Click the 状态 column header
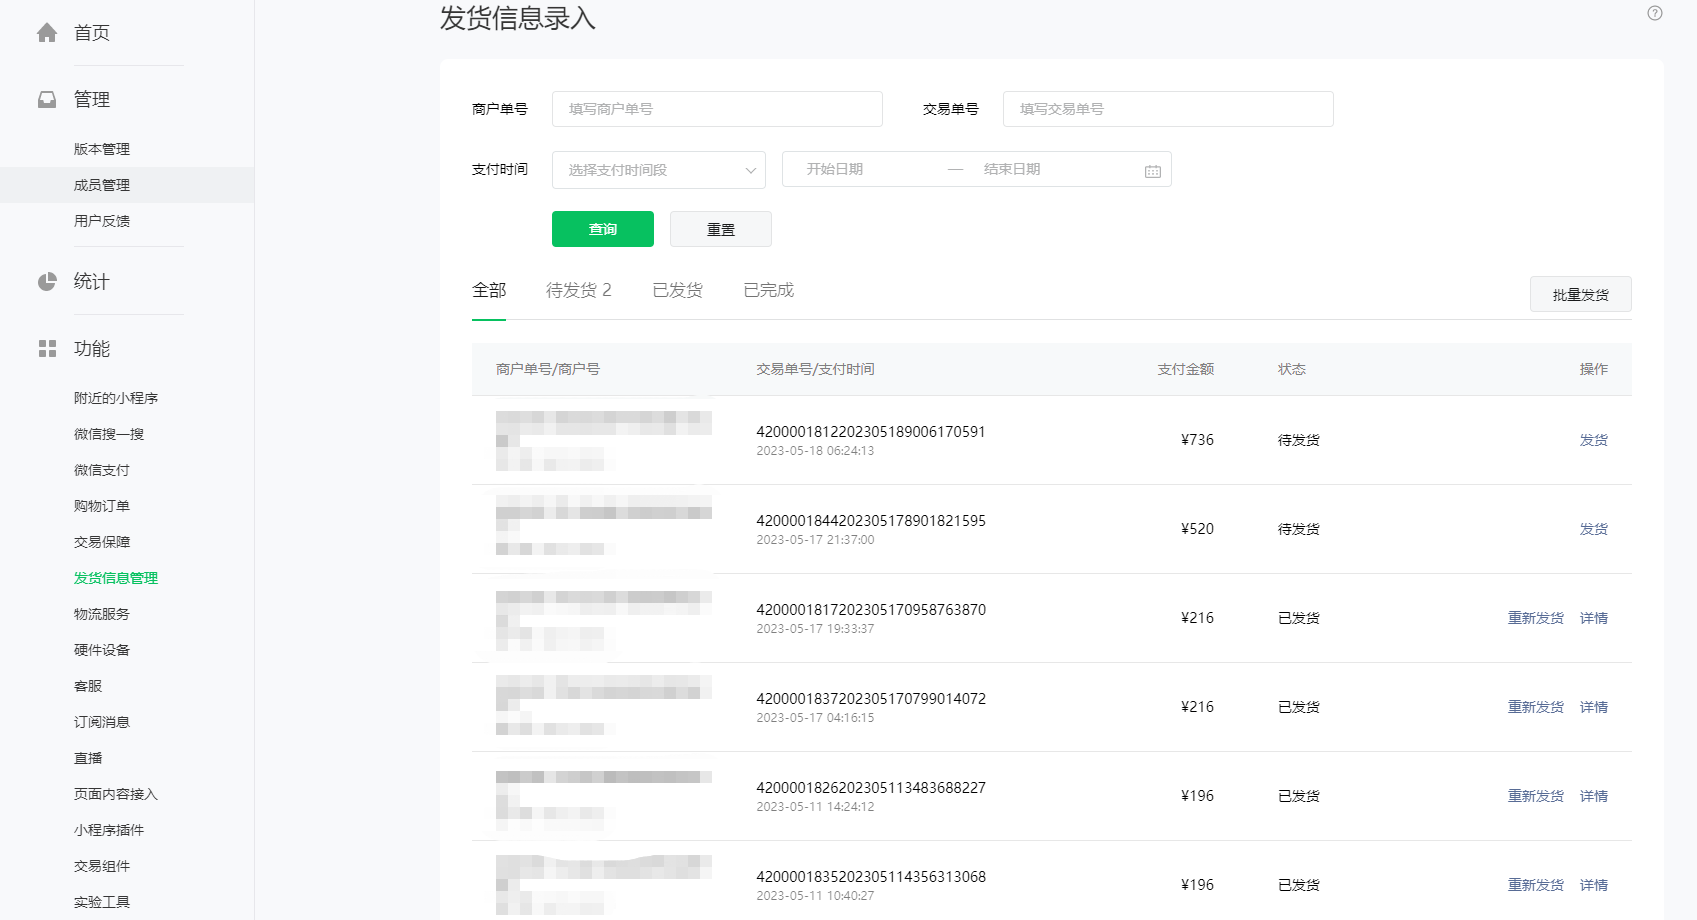This screenshot has width=1697, height=920. click(x=1292, y=369)
